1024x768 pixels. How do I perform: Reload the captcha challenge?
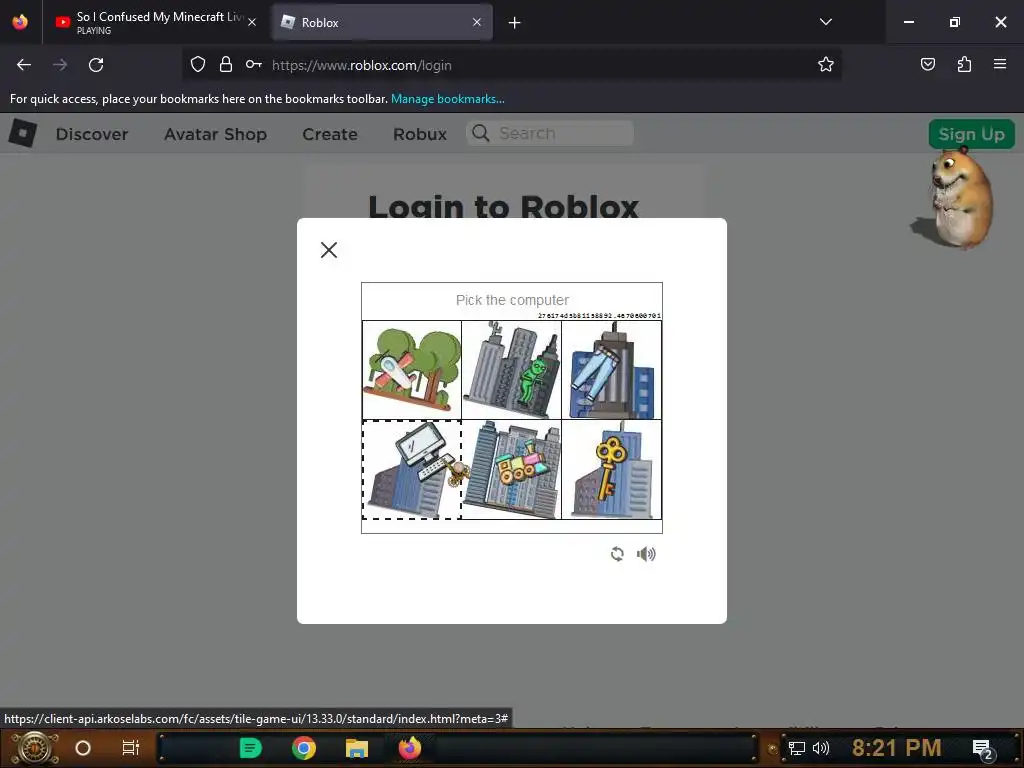tap(616, 554)
